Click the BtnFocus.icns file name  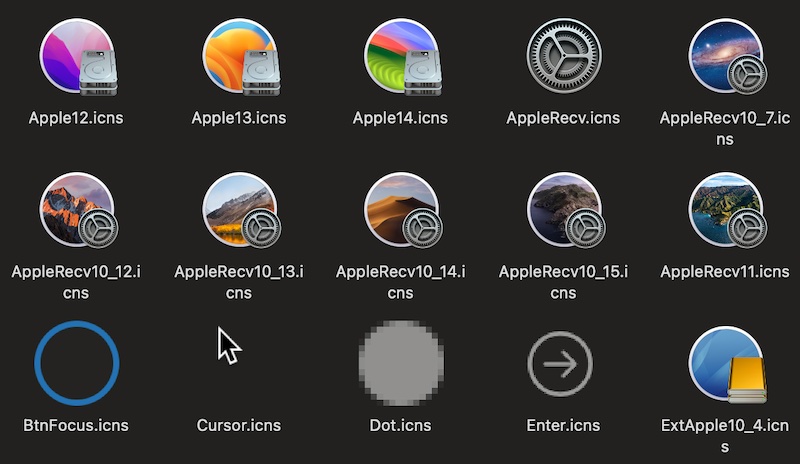pyautogui.click(x=76, y=425)
